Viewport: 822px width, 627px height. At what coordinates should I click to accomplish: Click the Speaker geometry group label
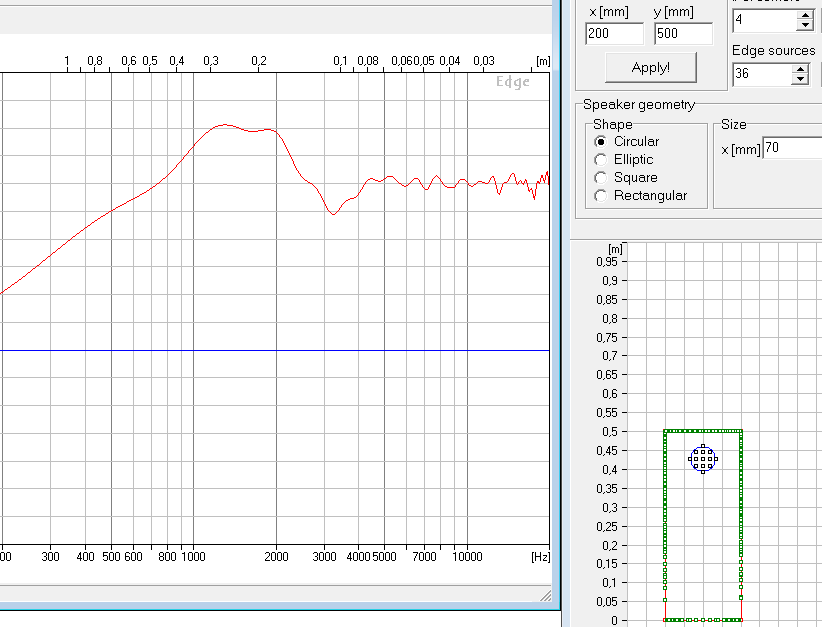[x=639, y=105]
